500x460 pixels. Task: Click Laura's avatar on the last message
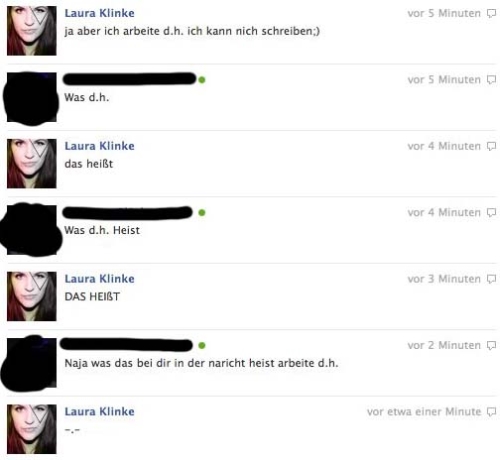point(32,429)
